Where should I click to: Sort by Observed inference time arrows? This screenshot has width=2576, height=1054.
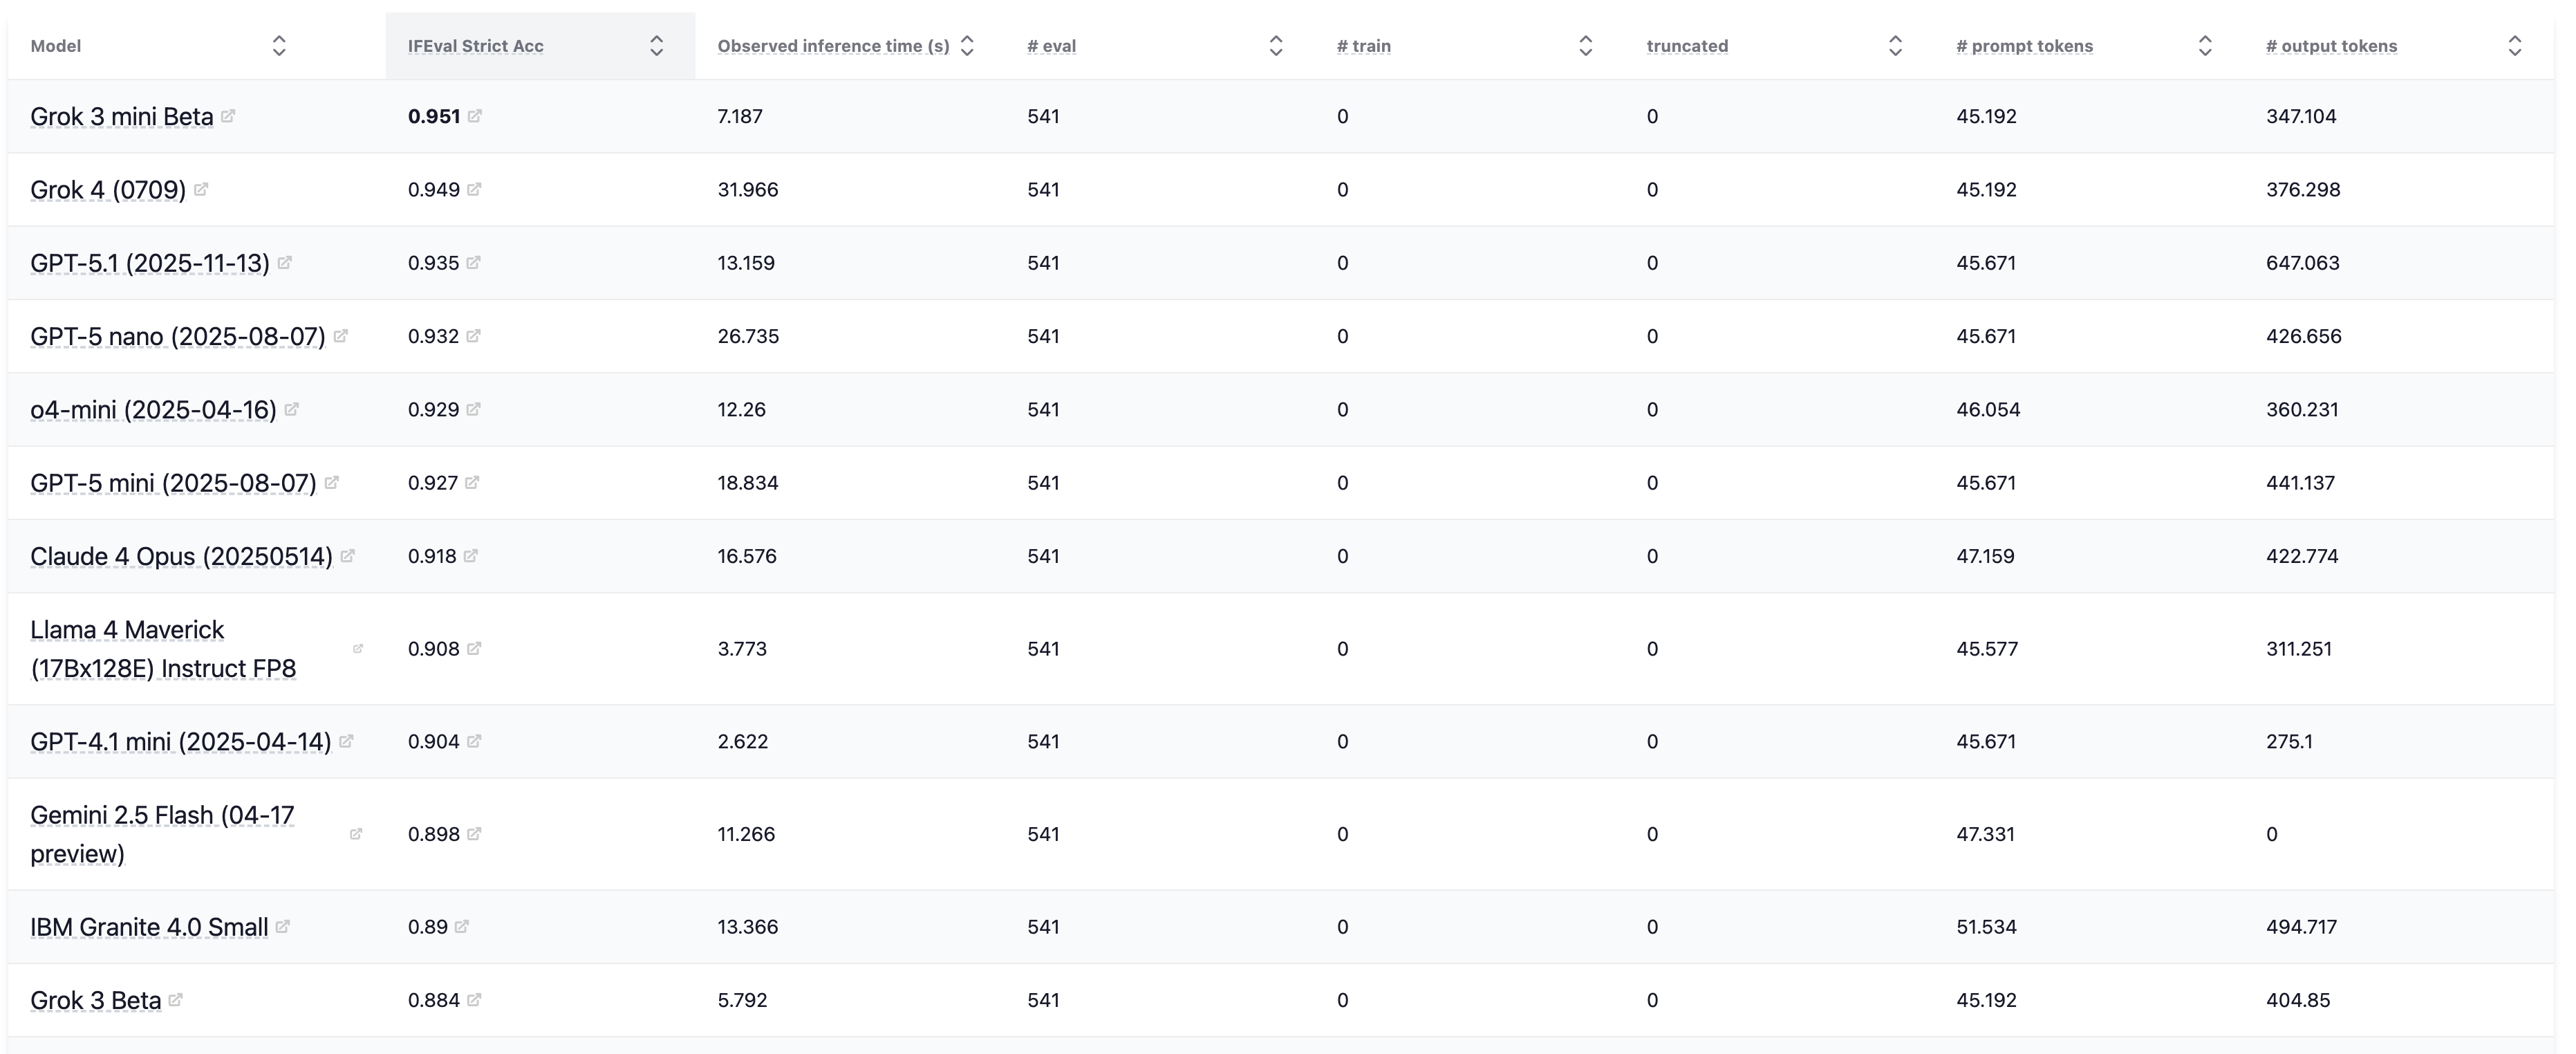point(967,46)
